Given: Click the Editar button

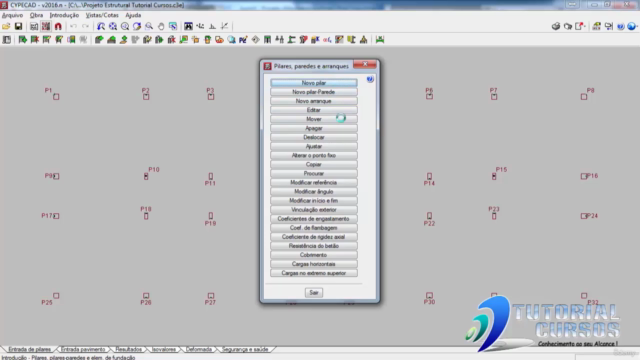Looking at the screenshot, I should click(x=313, y=110).
